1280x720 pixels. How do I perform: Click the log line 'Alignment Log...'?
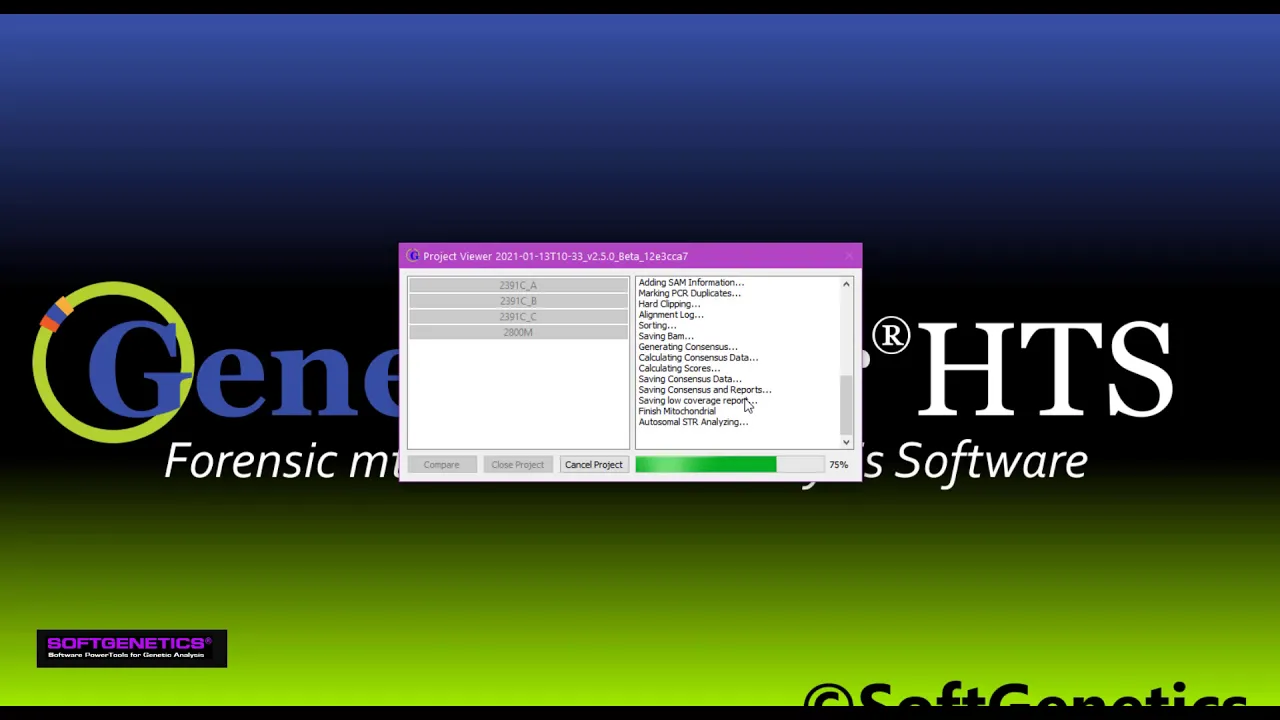point(671,315)
